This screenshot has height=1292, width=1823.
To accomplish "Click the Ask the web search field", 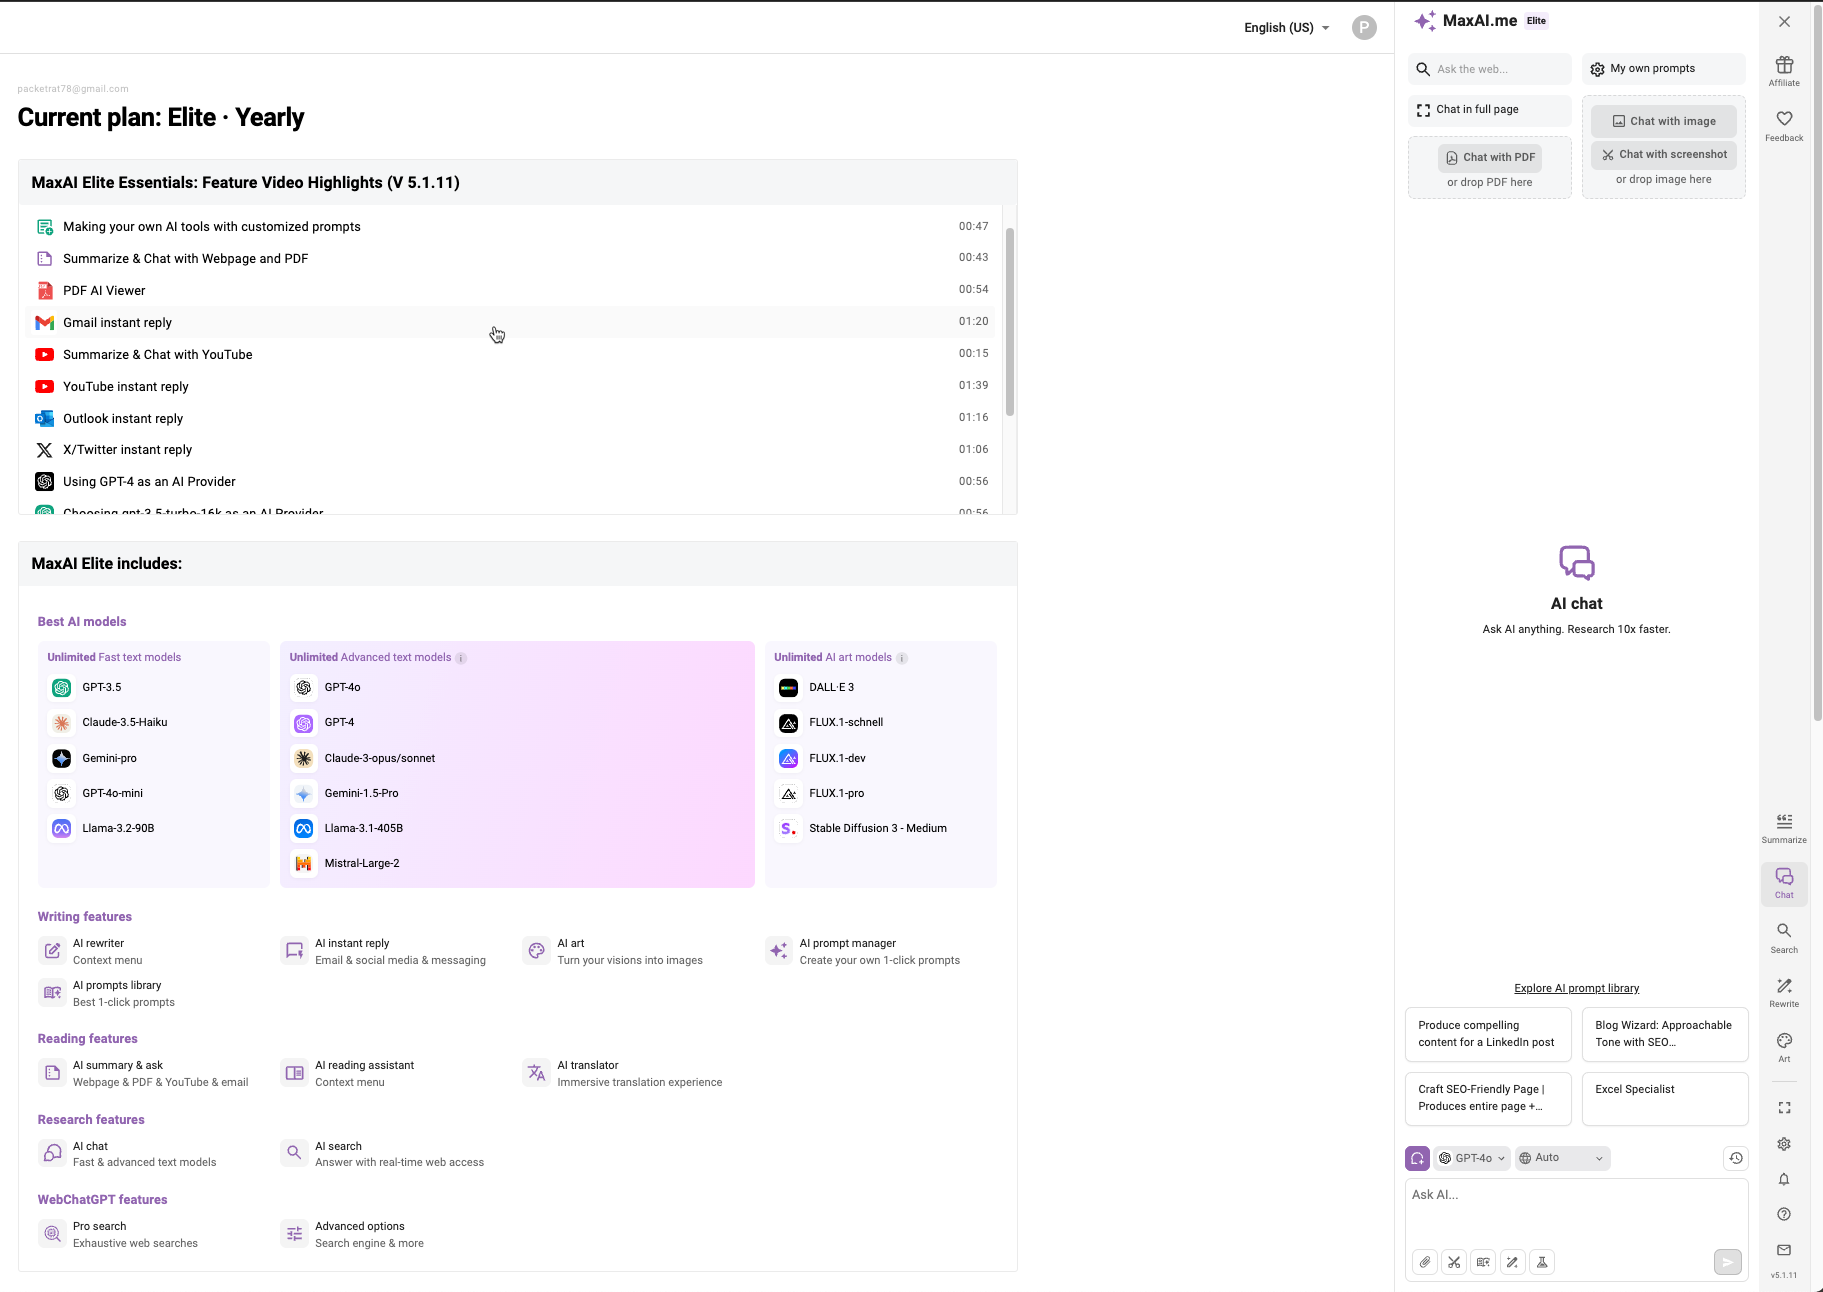I will (1489, 69).
